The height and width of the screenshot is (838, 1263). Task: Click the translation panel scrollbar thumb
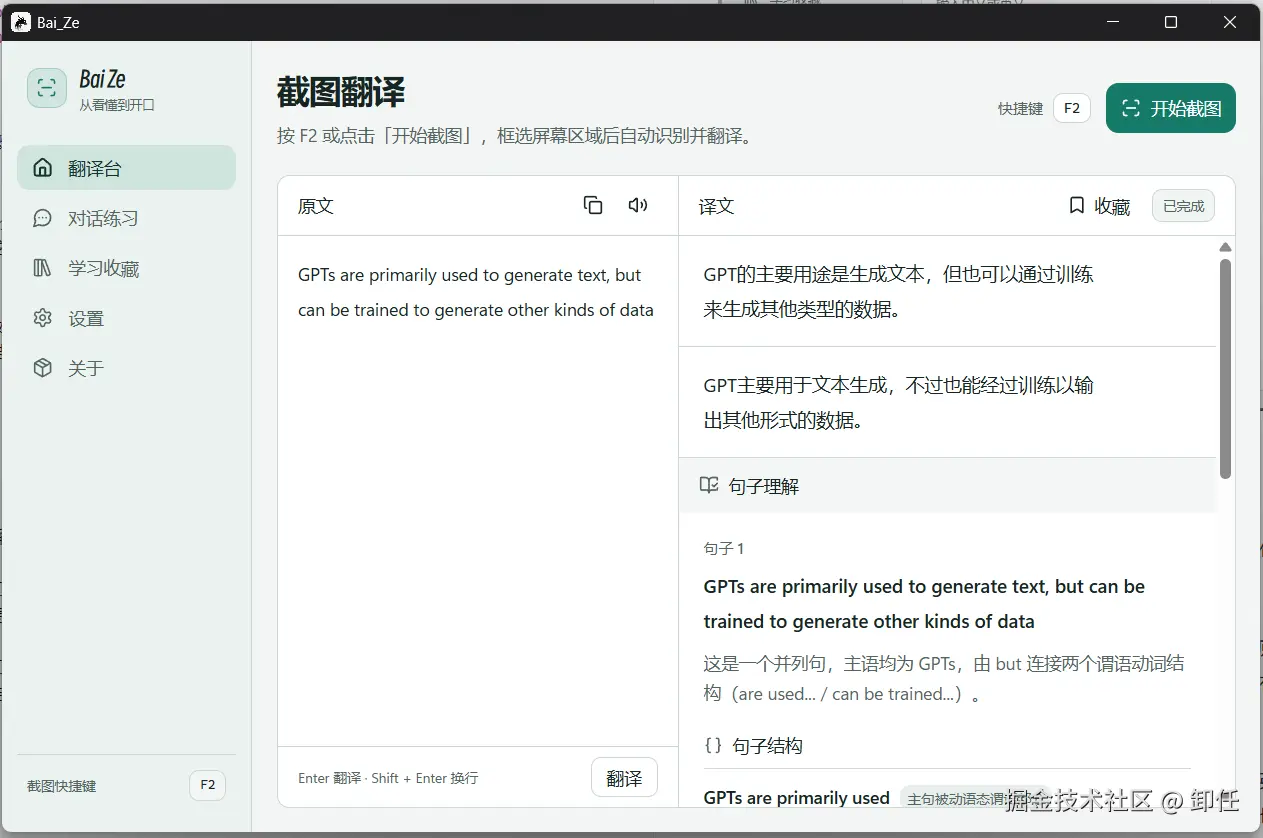1225,368
